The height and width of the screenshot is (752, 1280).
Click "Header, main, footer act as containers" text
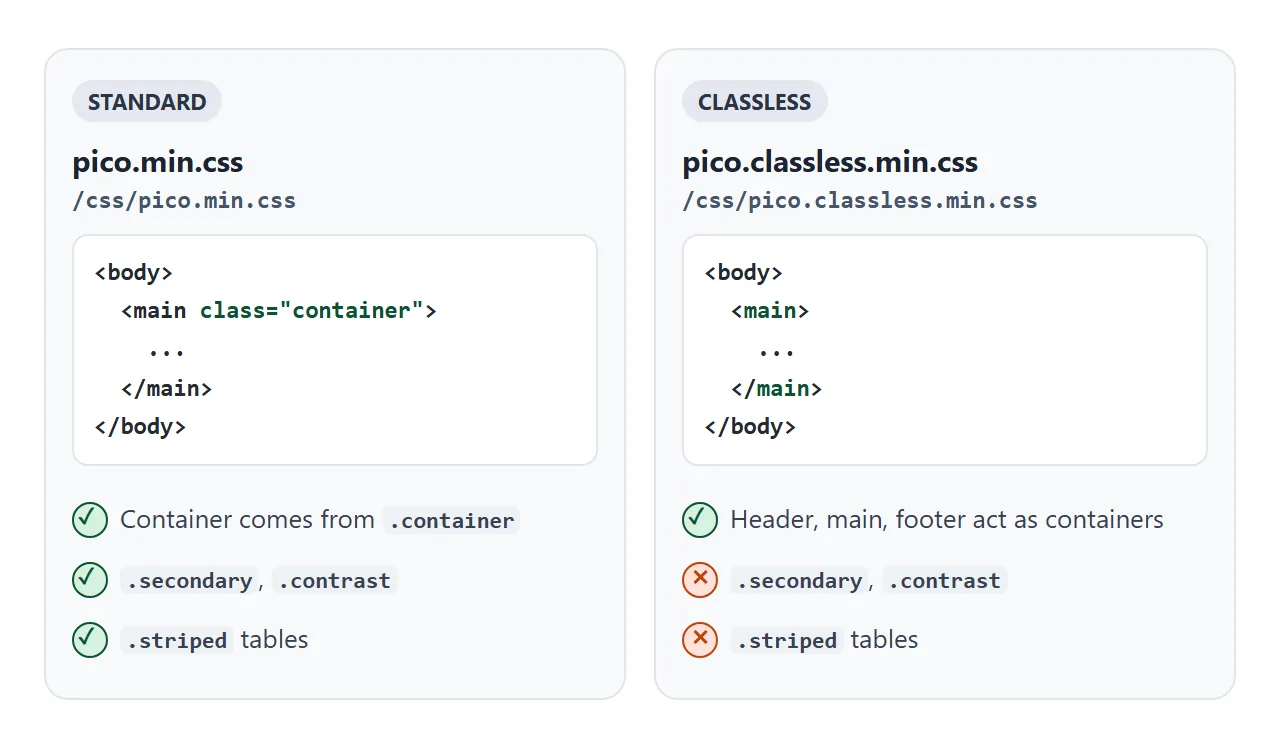947,520
